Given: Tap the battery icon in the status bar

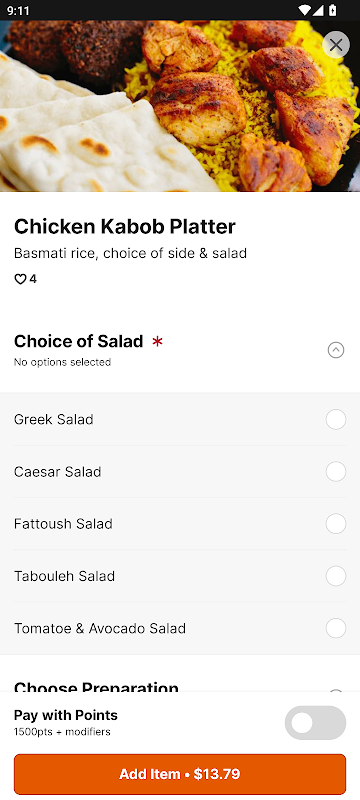Looking at the screenshot, I should (x=332, y=10).
